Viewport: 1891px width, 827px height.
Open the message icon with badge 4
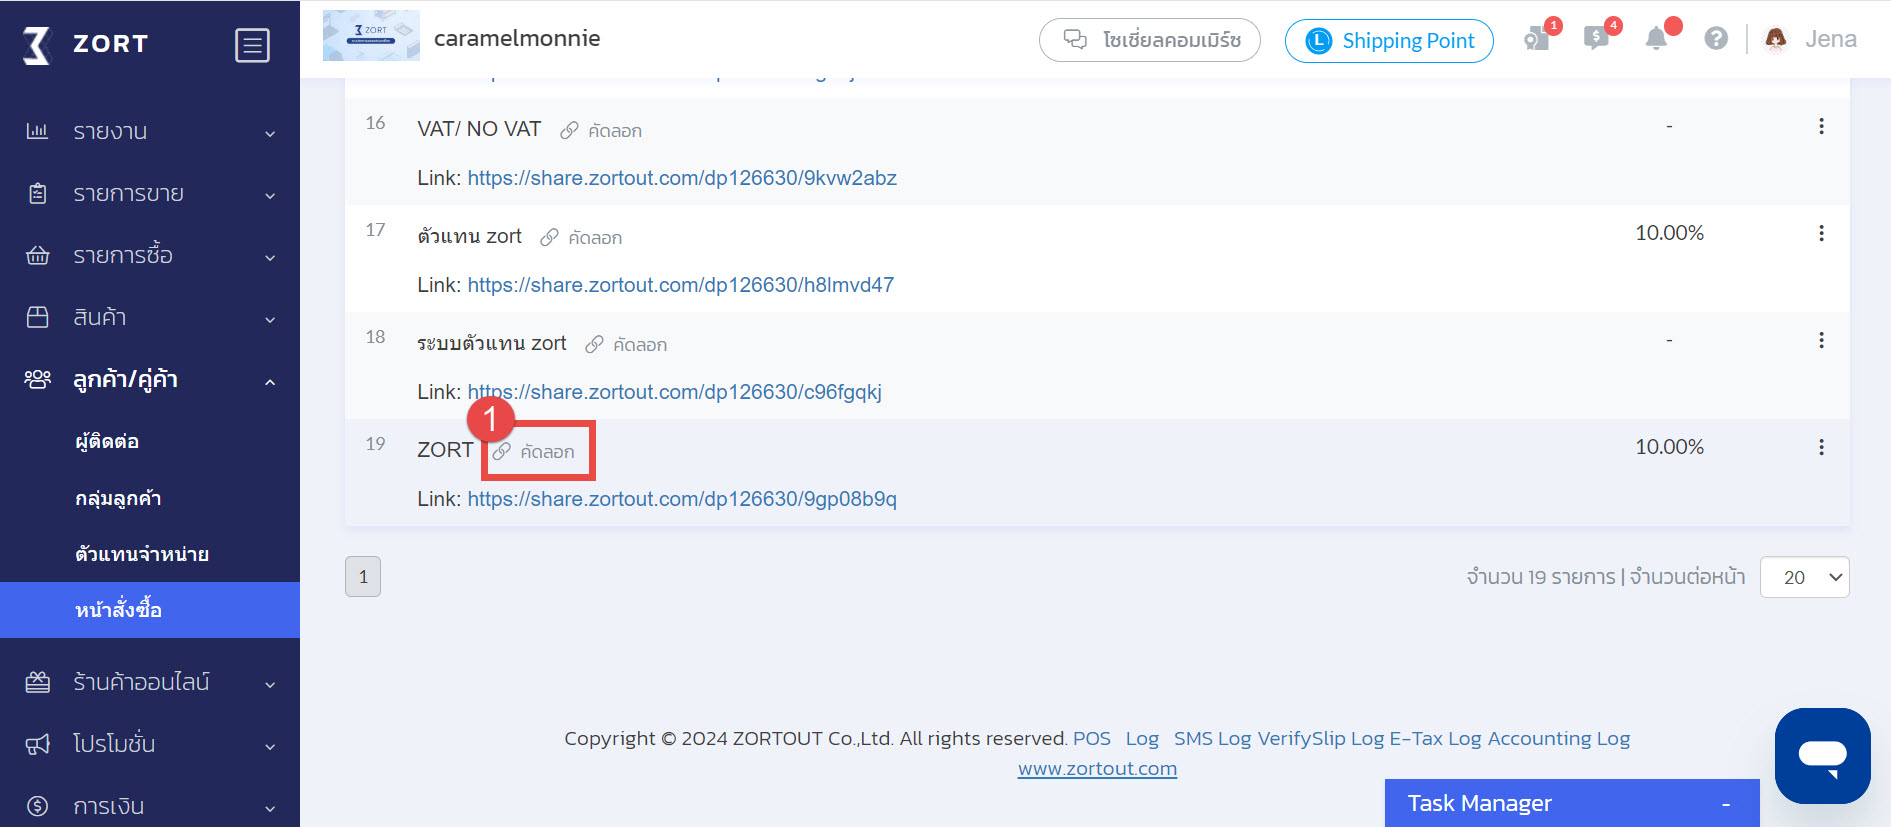(1596, 39)
